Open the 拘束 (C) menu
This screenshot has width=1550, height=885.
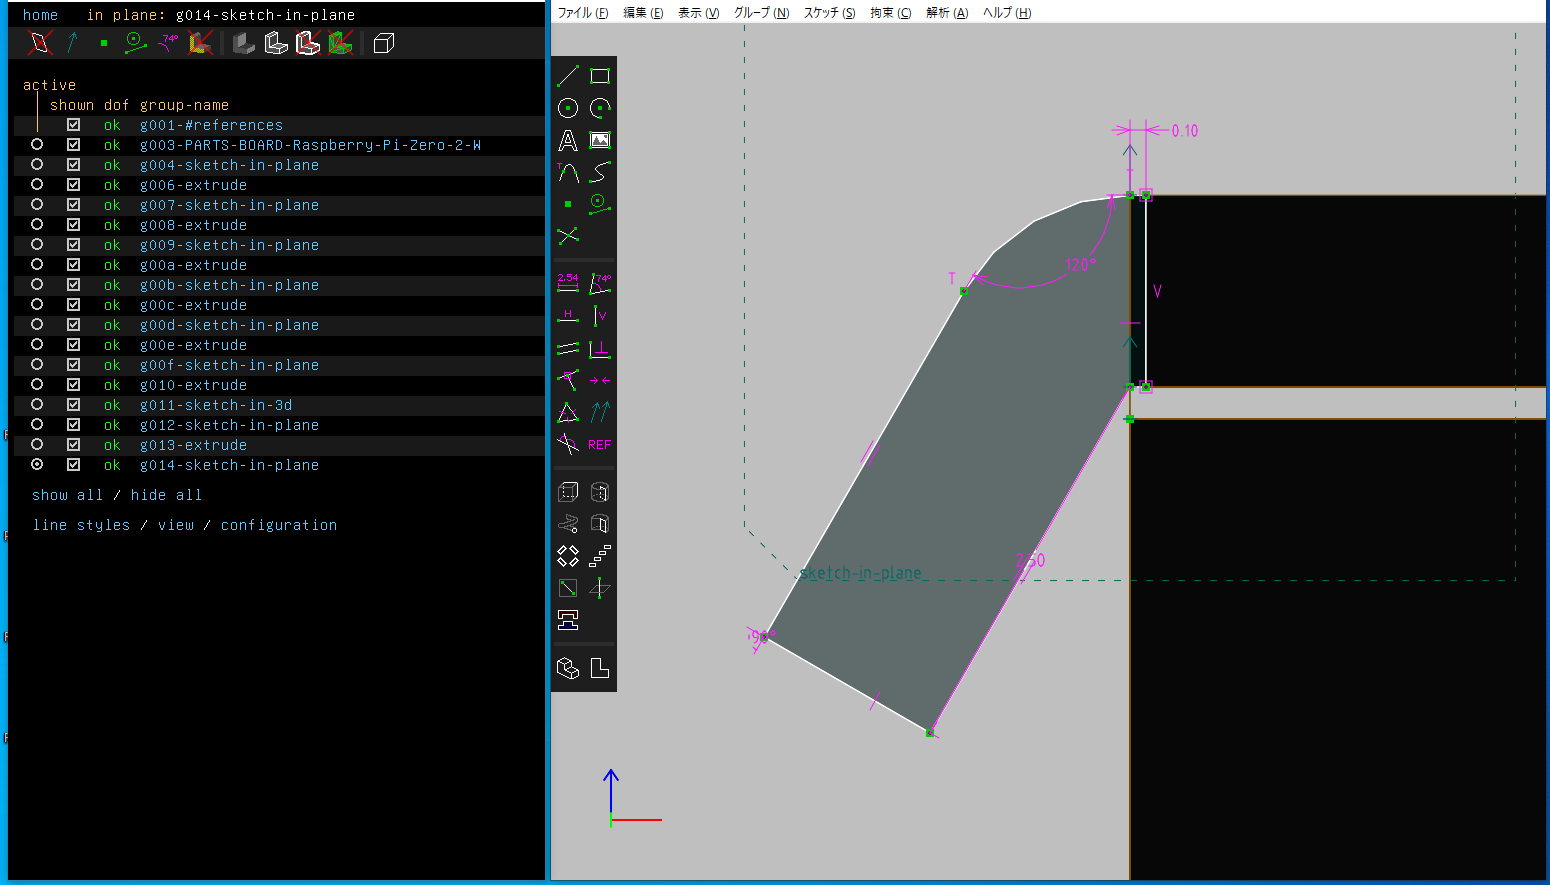(890, 13)
